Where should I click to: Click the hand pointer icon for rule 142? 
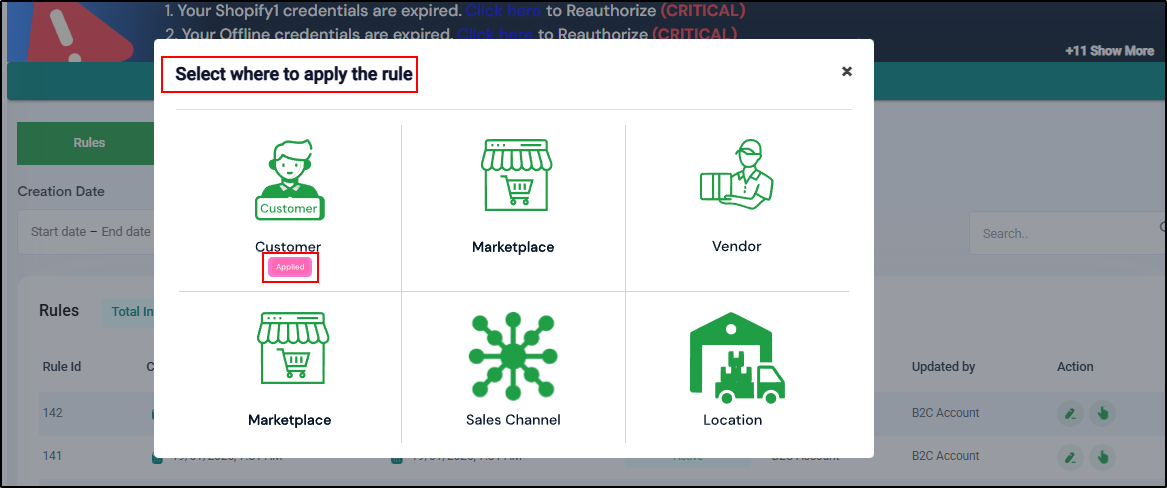pos(1102,414)
